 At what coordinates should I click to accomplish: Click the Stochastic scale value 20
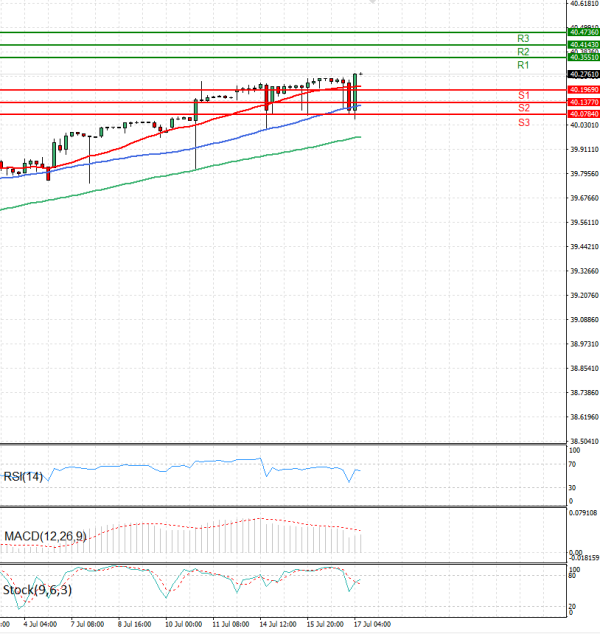[572, 607]
